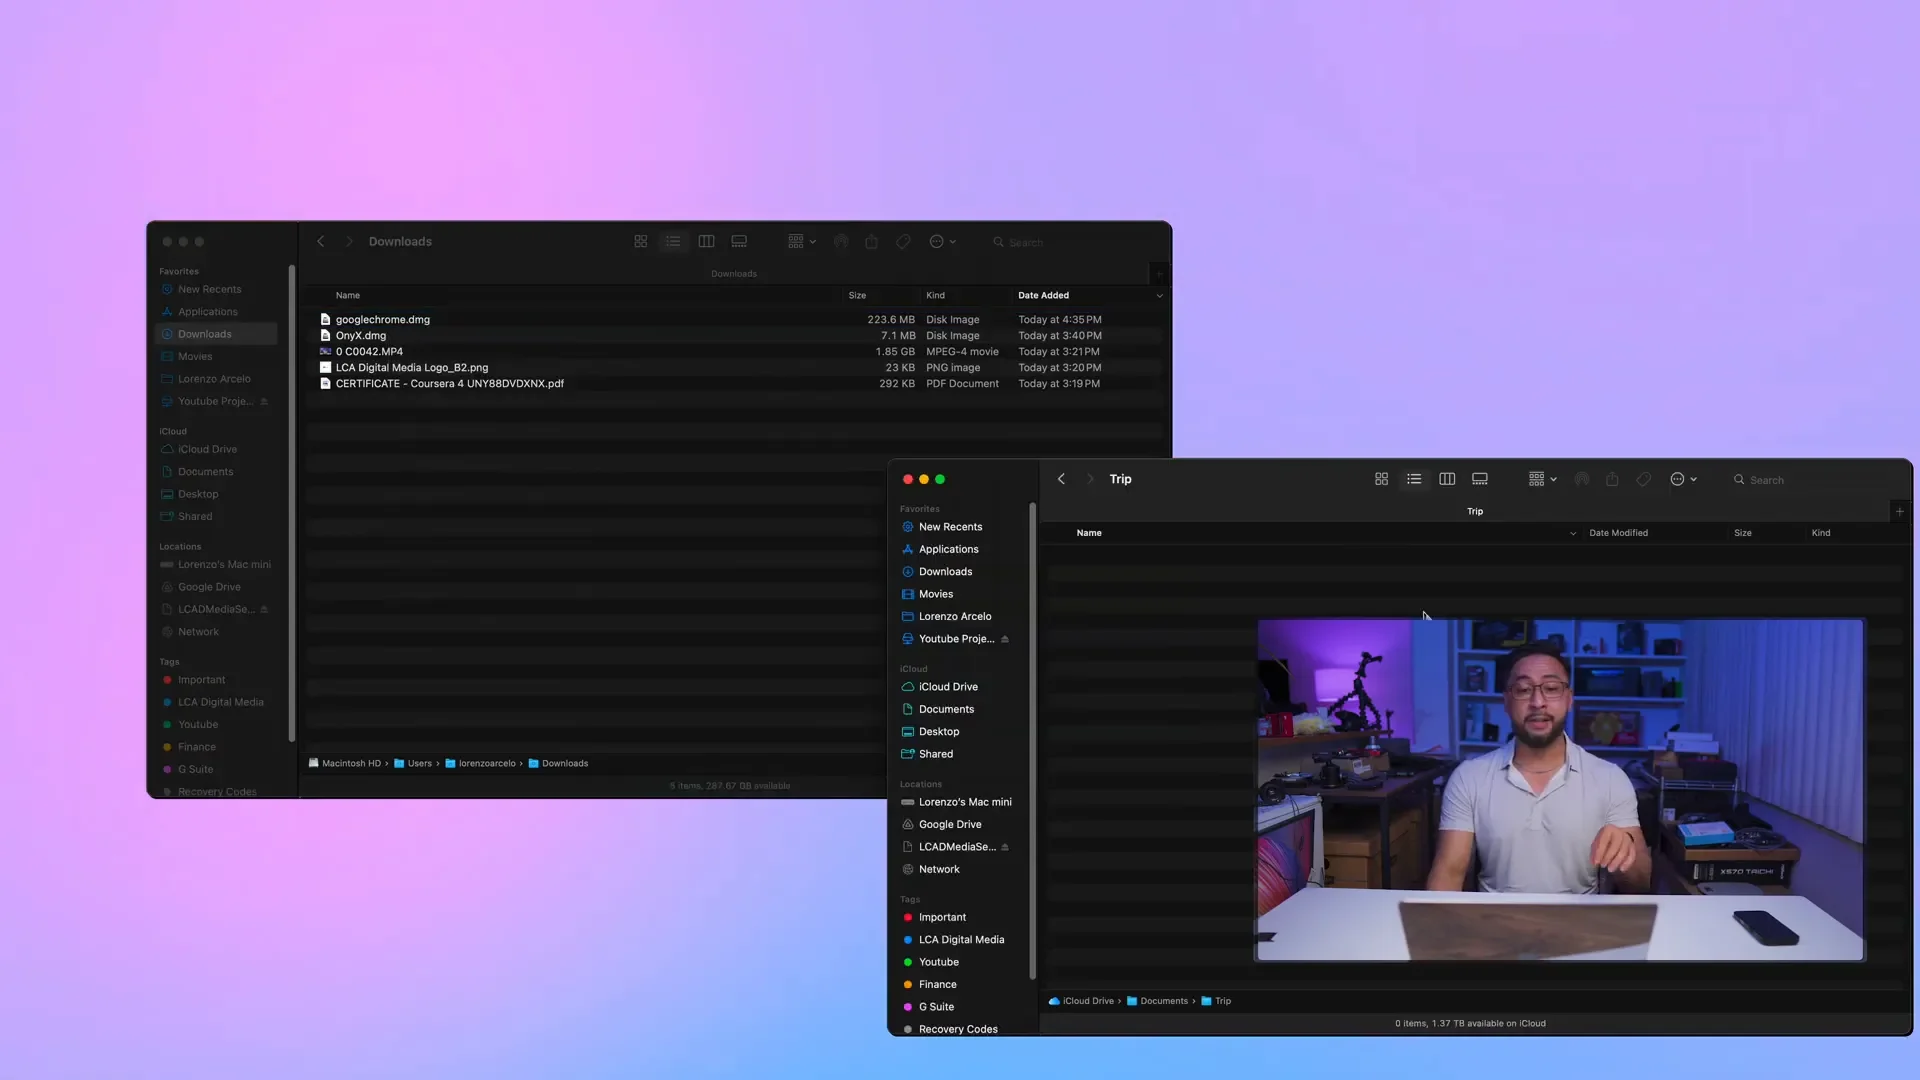Eject LCADMediaSe... volume in Trip sidebar

[x=1005, y=847]
